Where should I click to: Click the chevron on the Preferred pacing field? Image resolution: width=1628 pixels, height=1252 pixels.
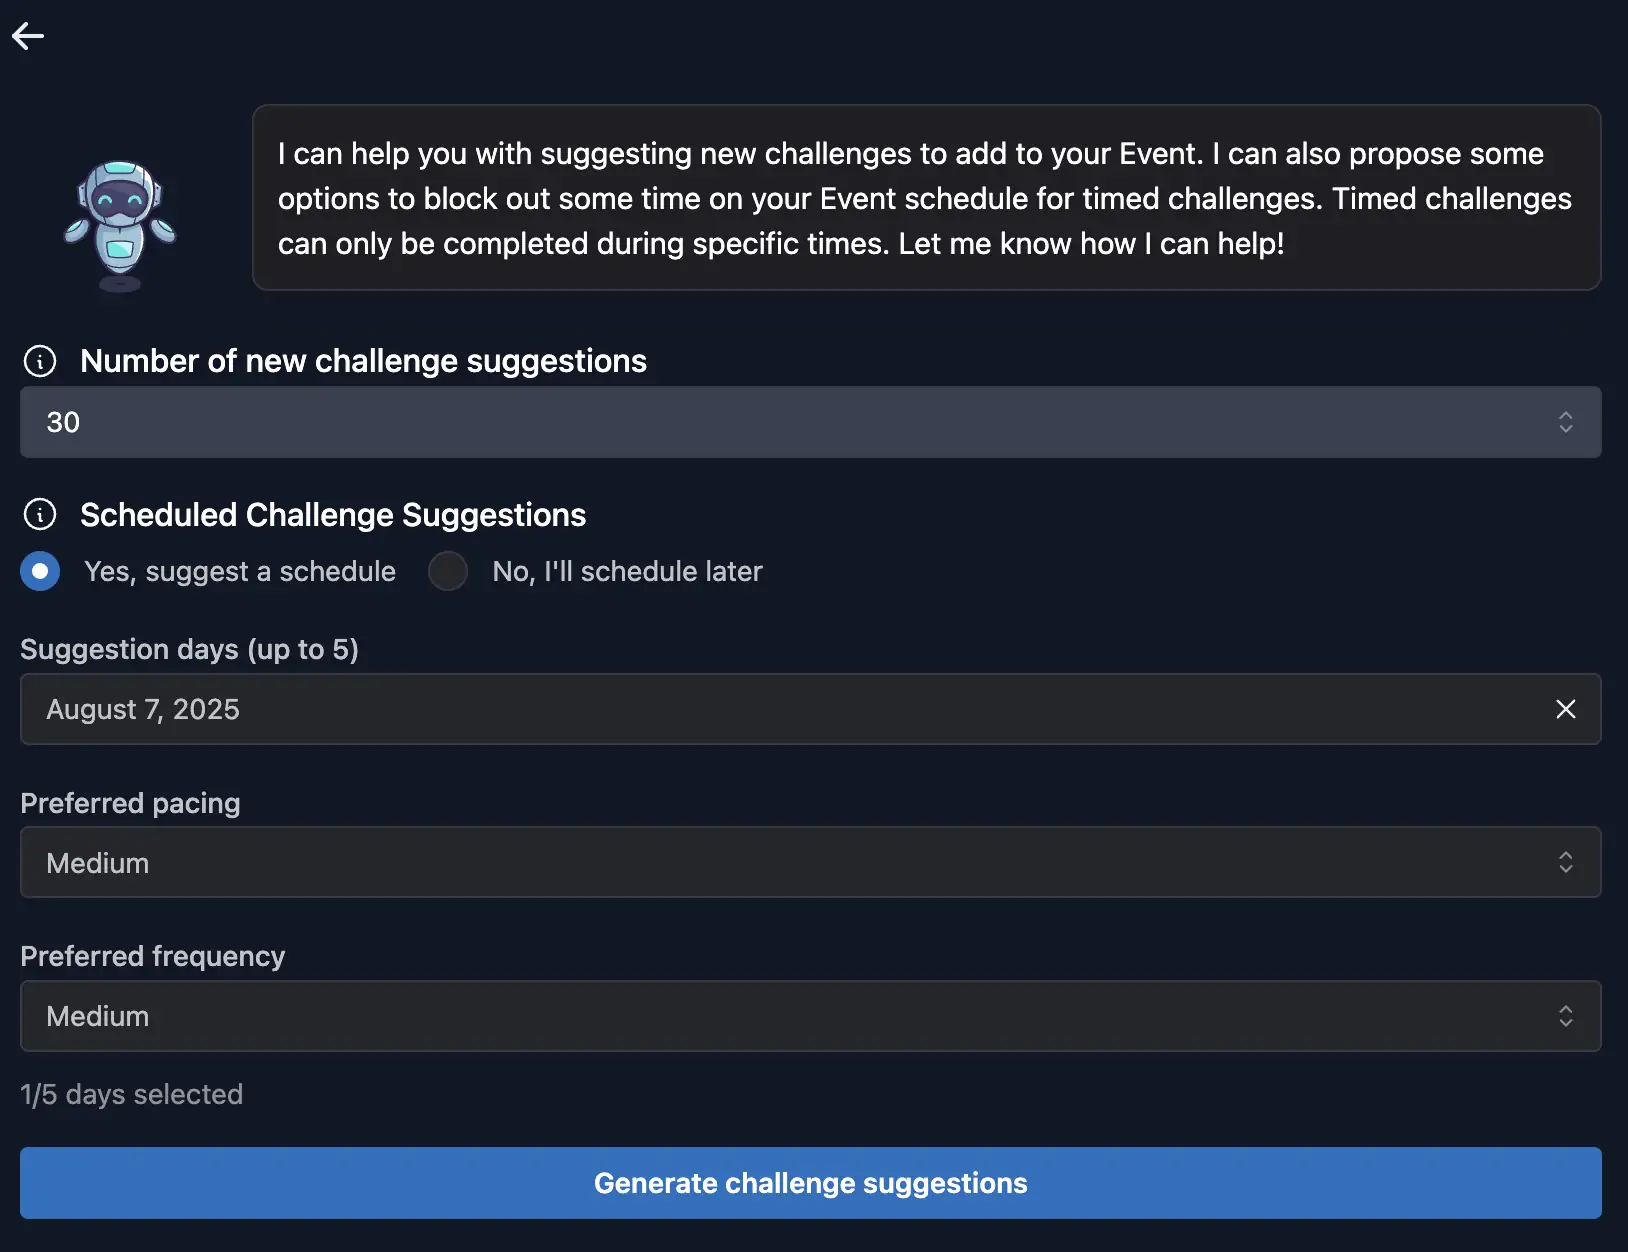(1566, 862)
